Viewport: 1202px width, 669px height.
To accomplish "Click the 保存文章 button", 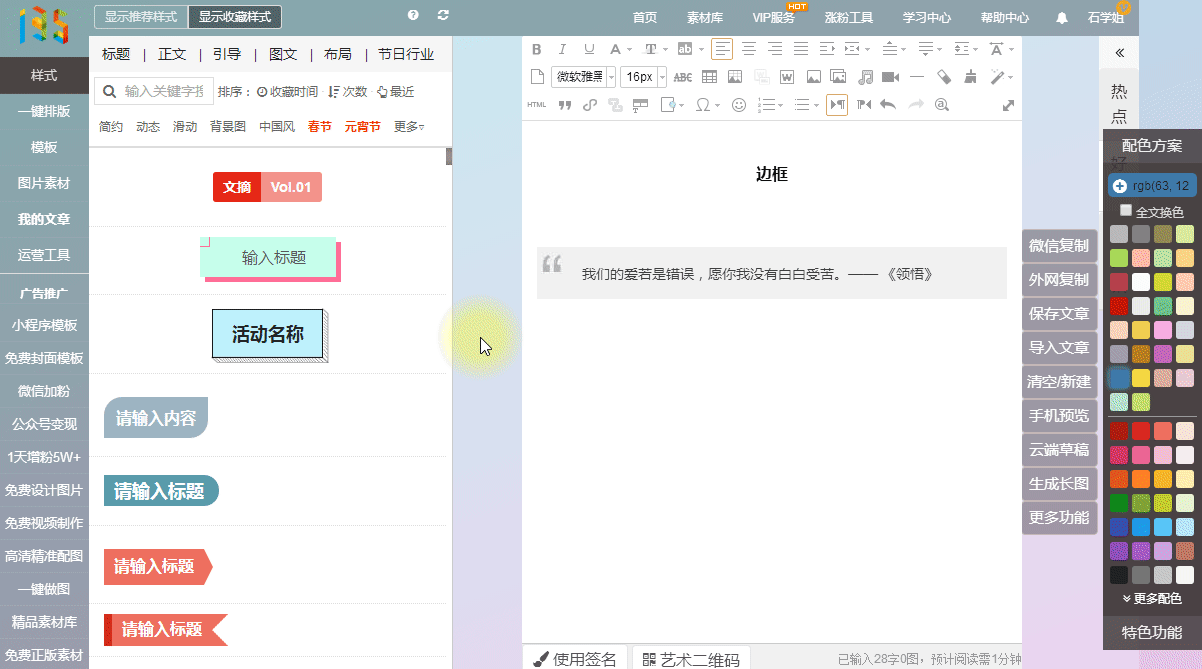I will (1059, 314).
